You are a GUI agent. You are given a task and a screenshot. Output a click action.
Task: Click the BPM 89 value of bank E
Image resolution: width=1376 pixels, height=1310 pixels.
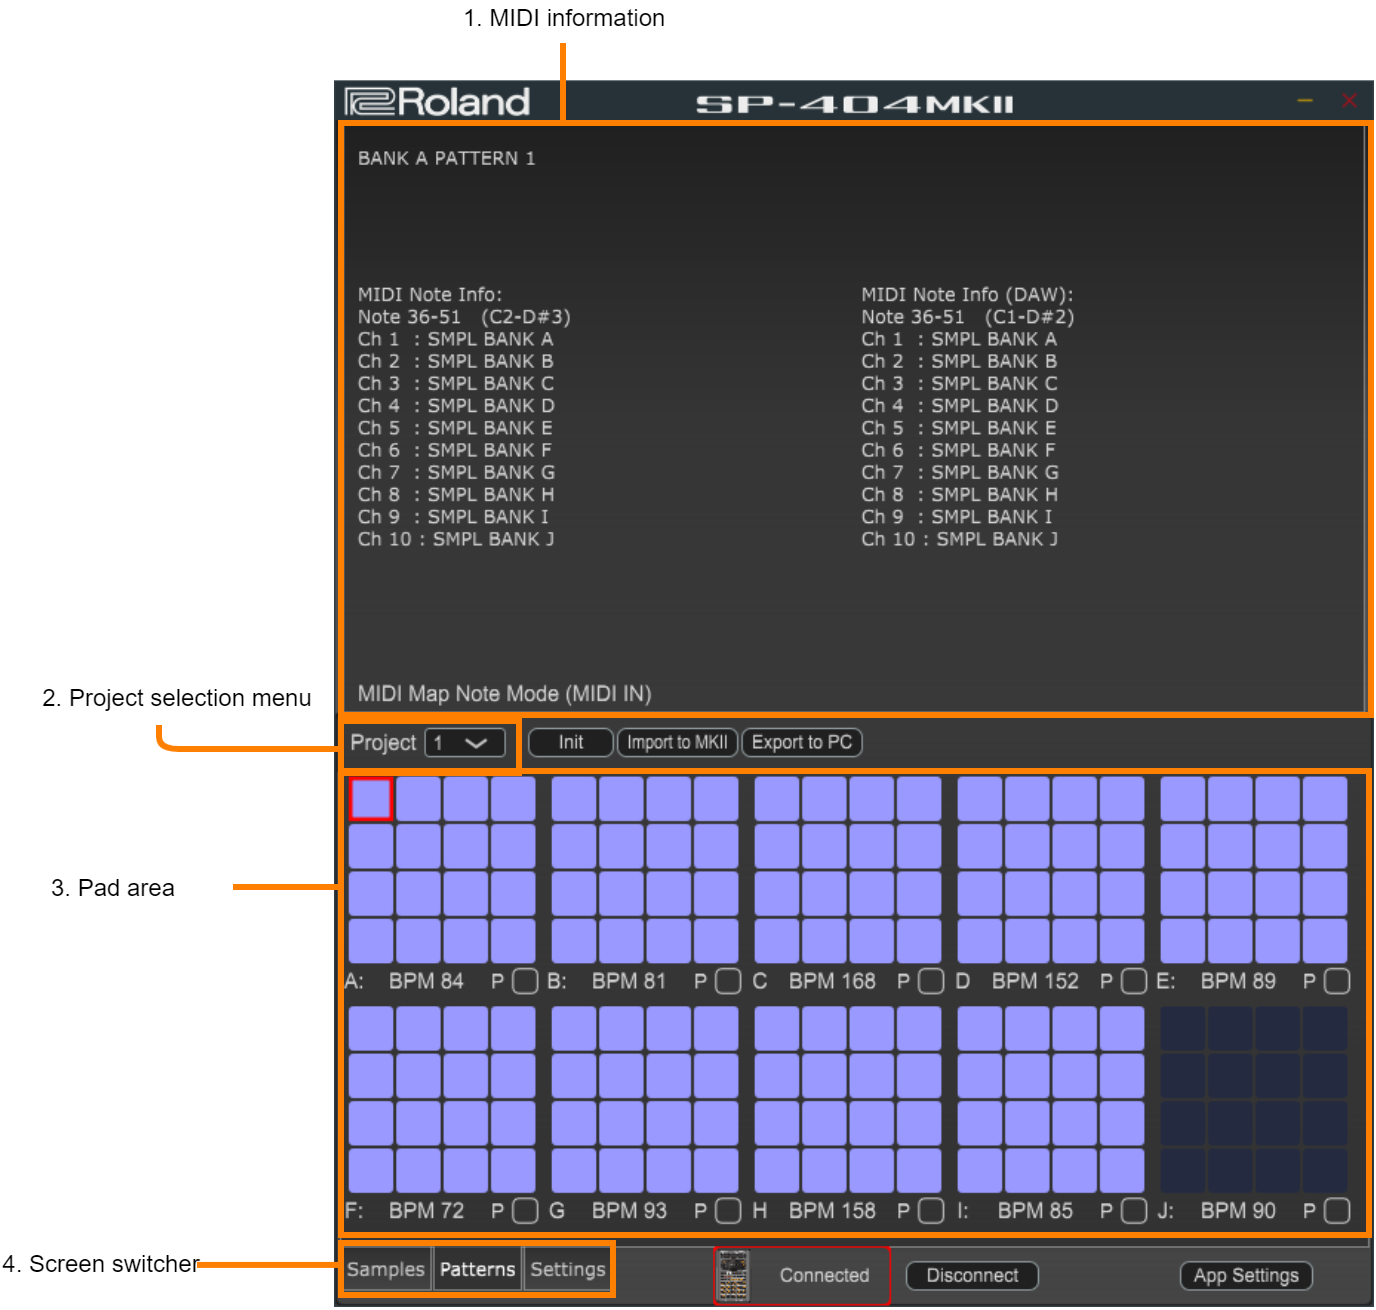[x=1238, y=981]
